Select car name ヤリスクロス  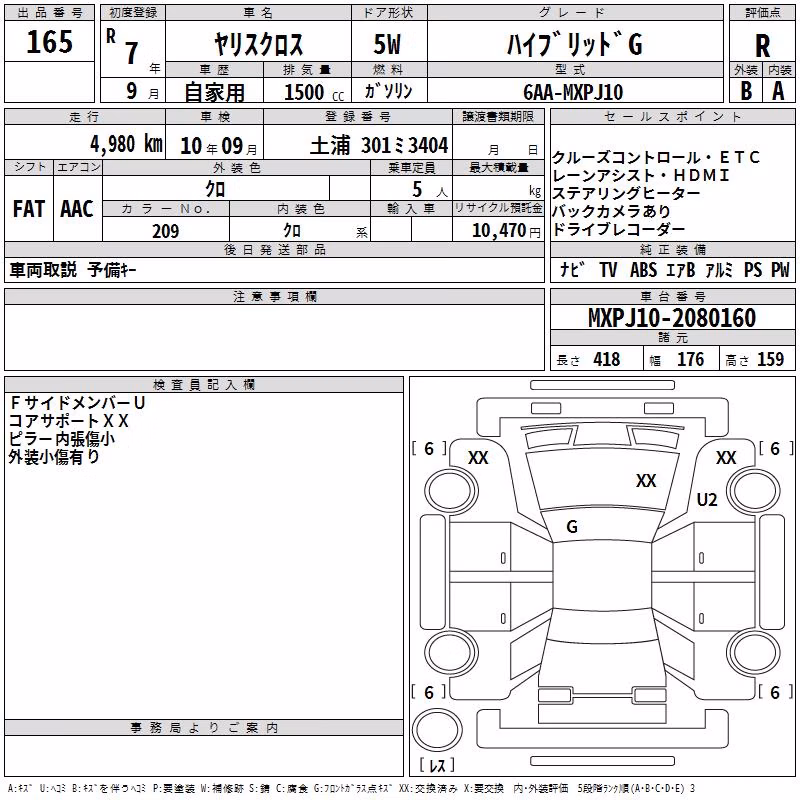(x=259, y=44)
